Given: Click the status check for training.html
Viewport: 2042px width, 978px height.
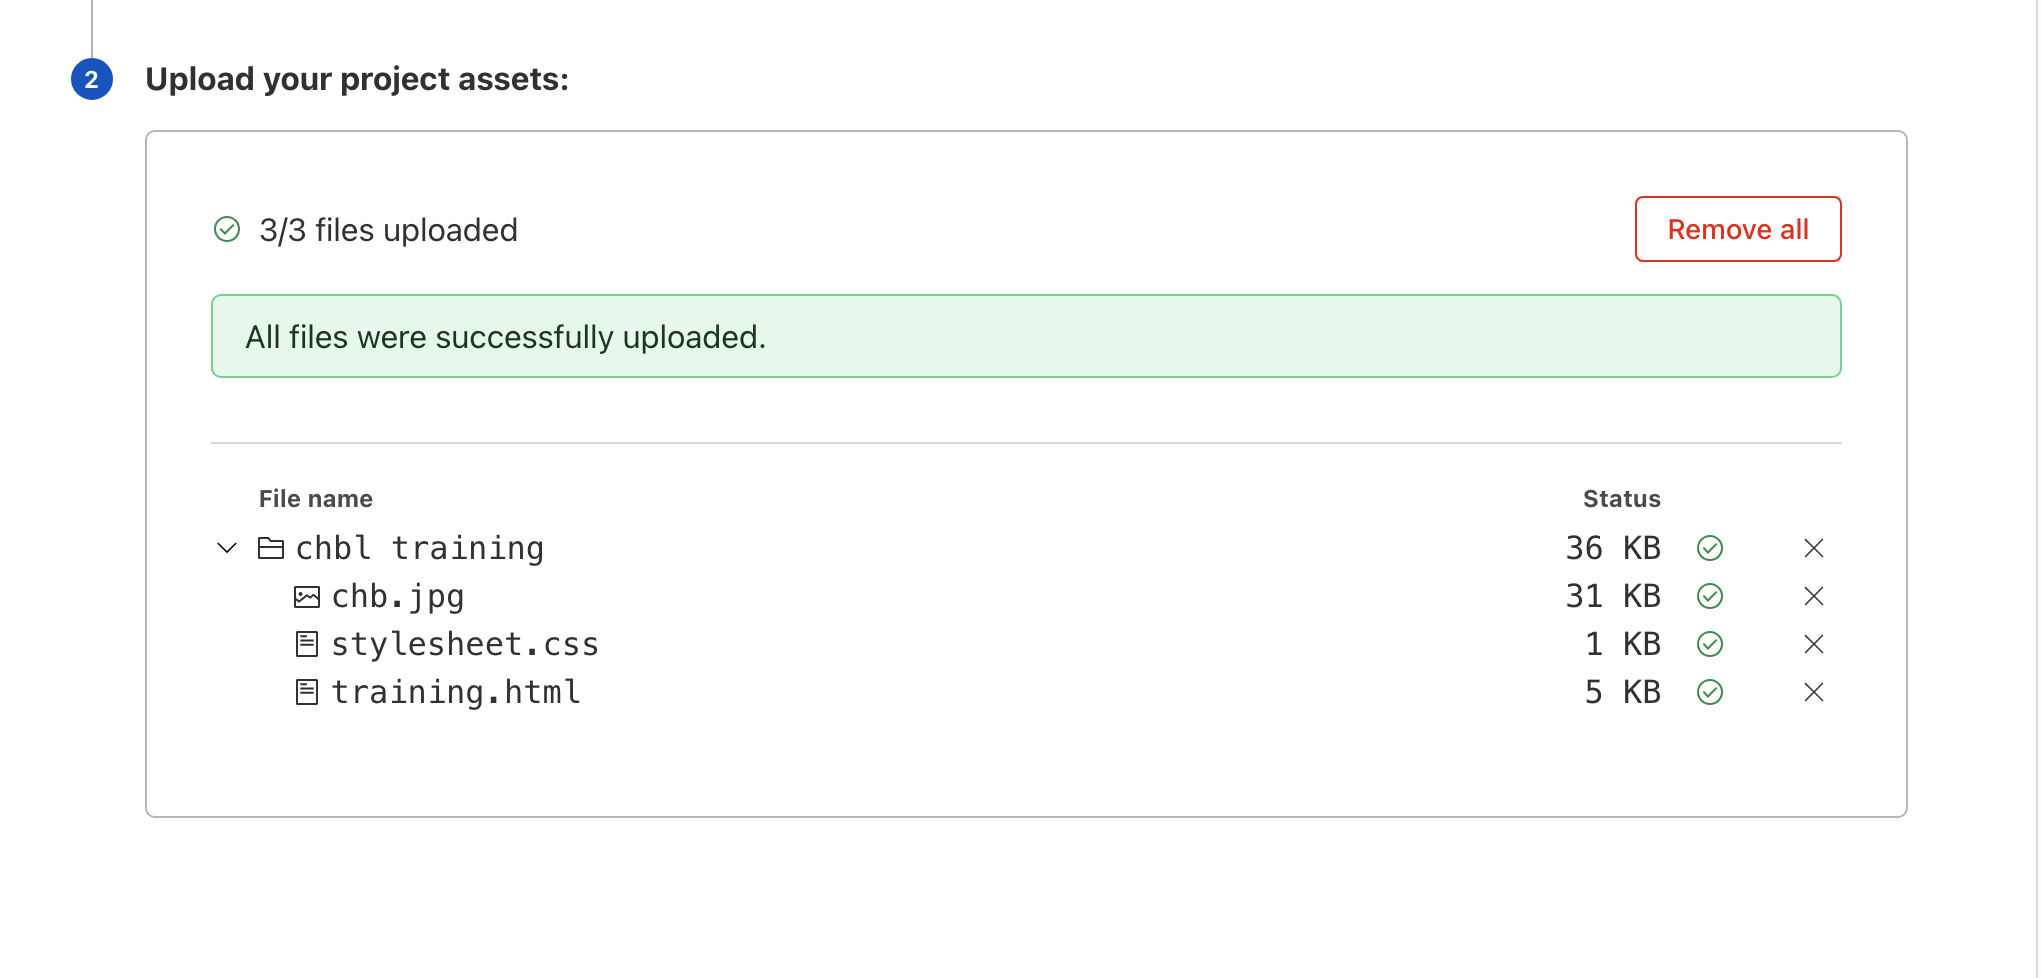Looking at the screenshot, I should pyautogui.click(x=1710, y=692).
